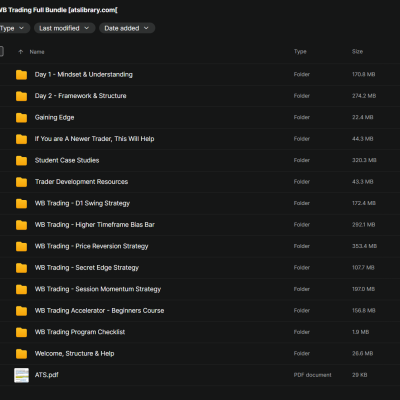
Task: Click the Welcome, Structure & Help folder icon
Action: 21,353
